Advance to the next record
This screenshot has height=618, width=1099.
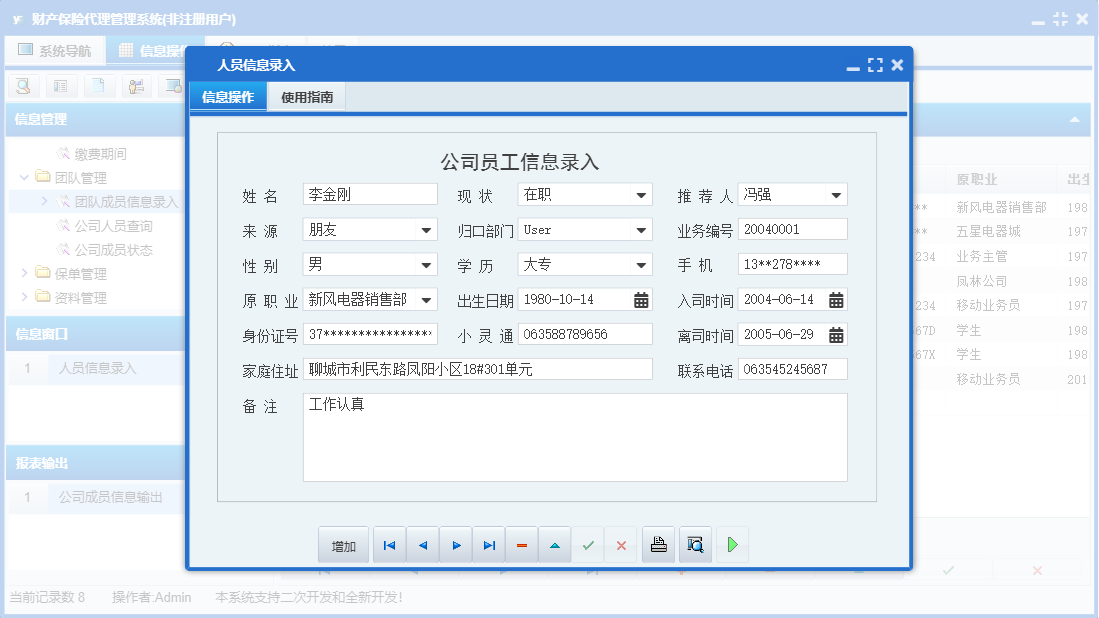coord(455,544)
